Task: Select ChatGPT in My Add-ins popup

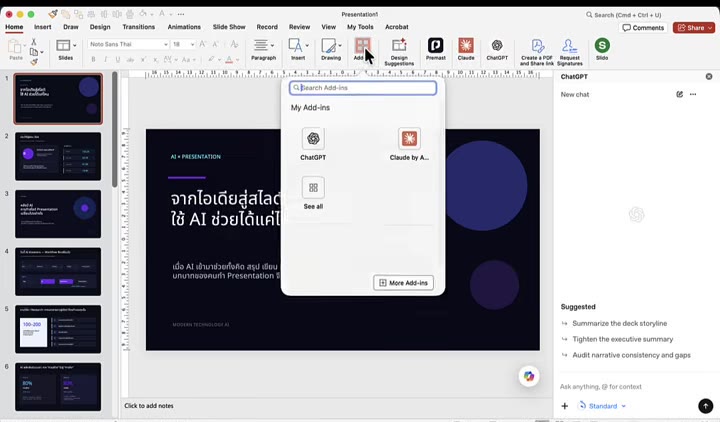Action: [x=313, y=144]
